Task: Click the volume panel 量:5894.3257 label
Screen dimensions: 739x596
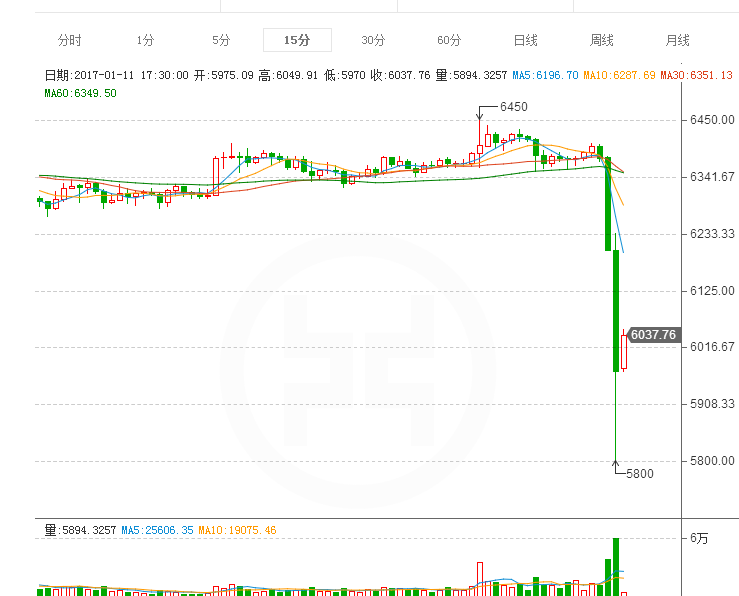Action: click(x=80, y=531)
